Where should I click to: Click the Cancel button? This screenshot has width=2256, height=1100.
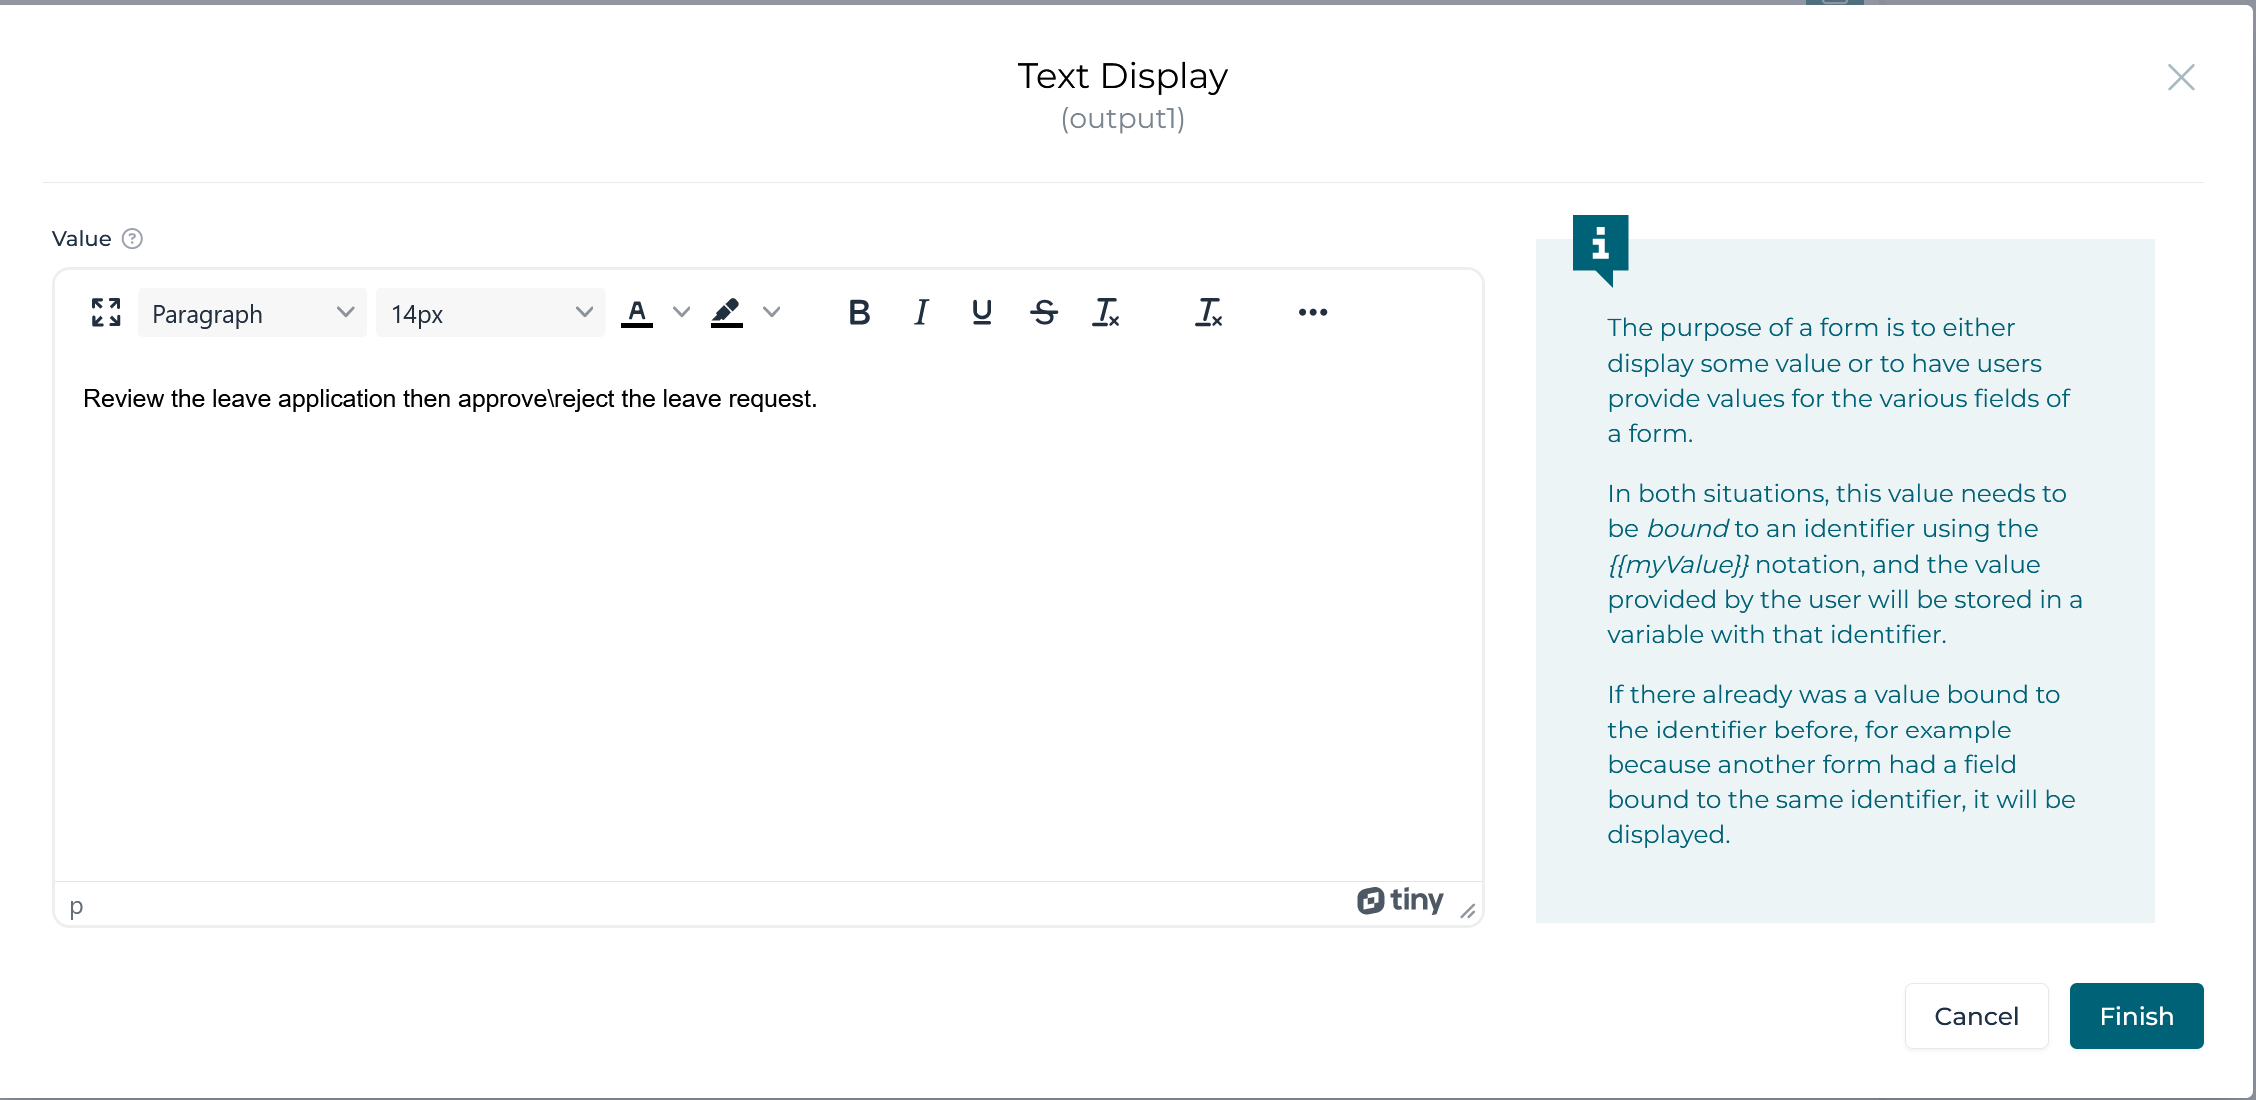(x=1976, y=1016)
